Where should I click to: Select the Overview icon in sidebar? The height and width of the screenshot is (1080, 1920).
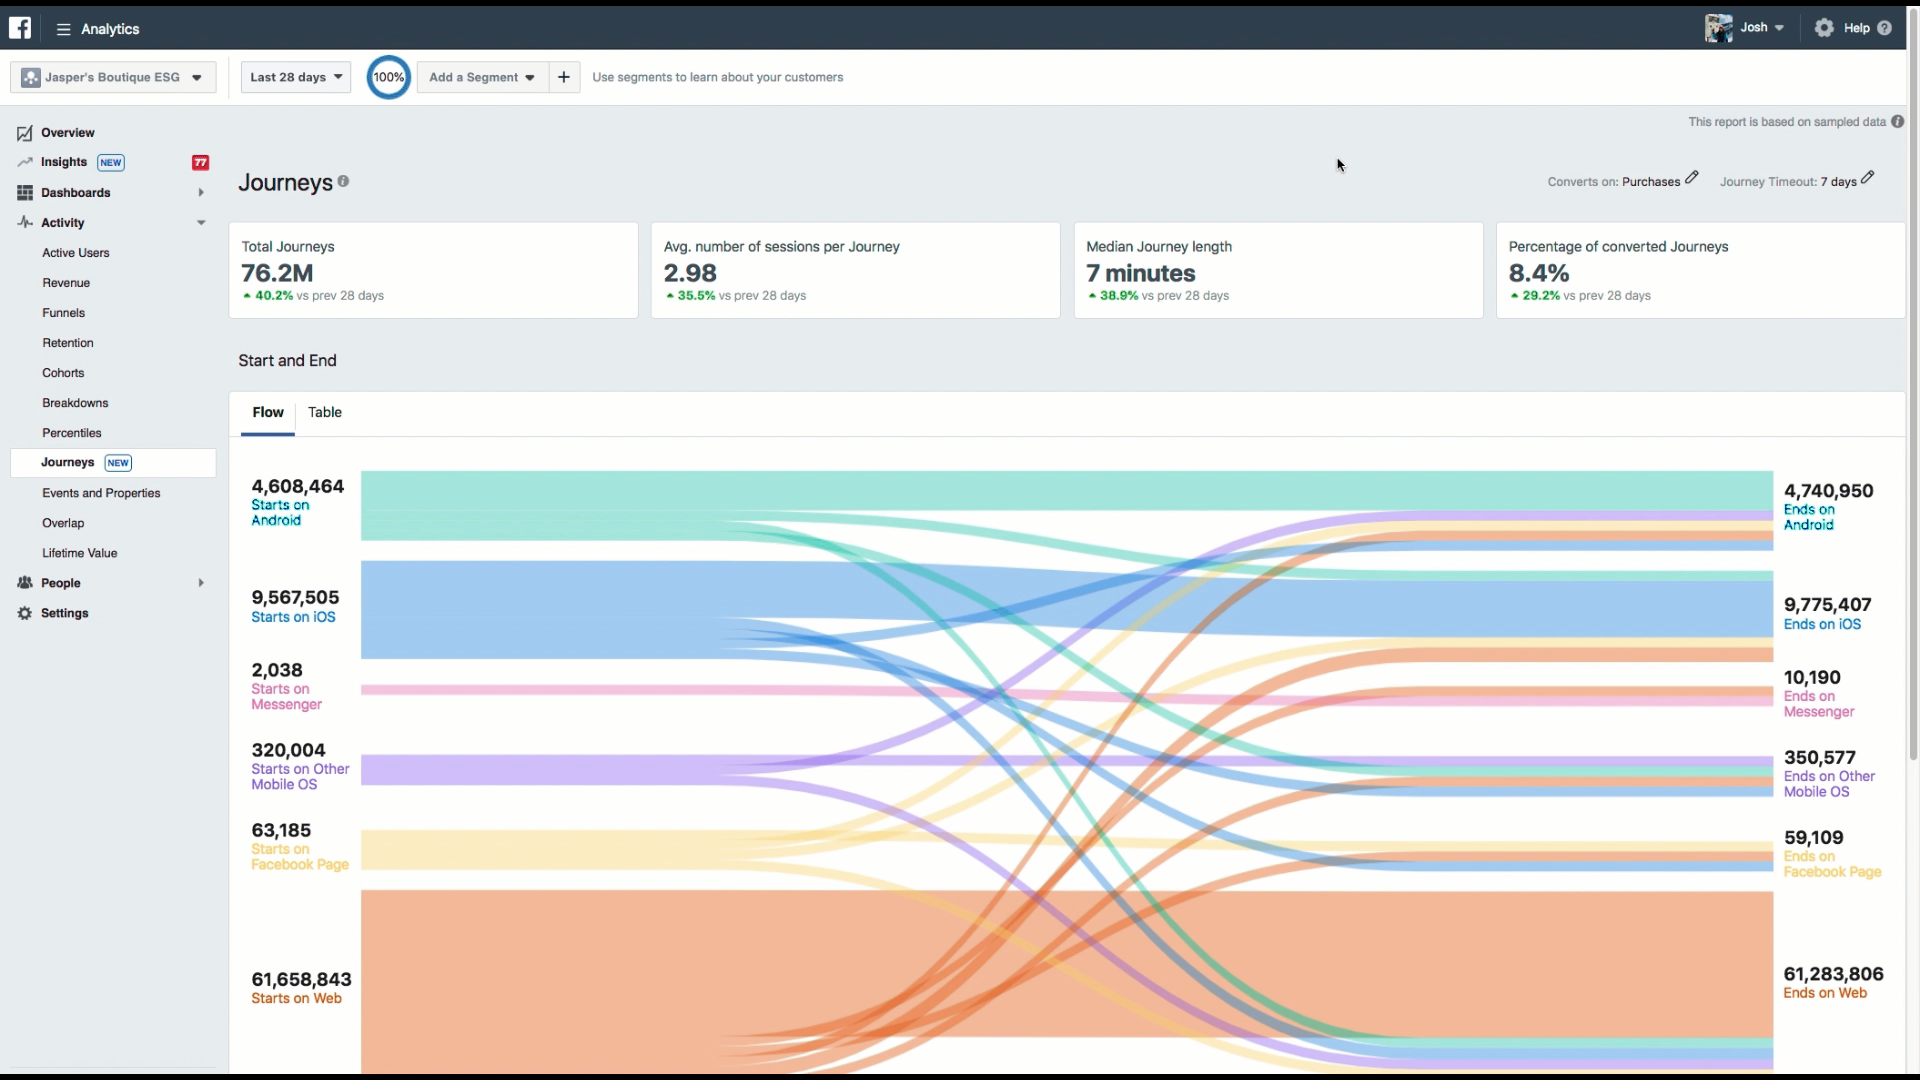[x=24, y=132]
